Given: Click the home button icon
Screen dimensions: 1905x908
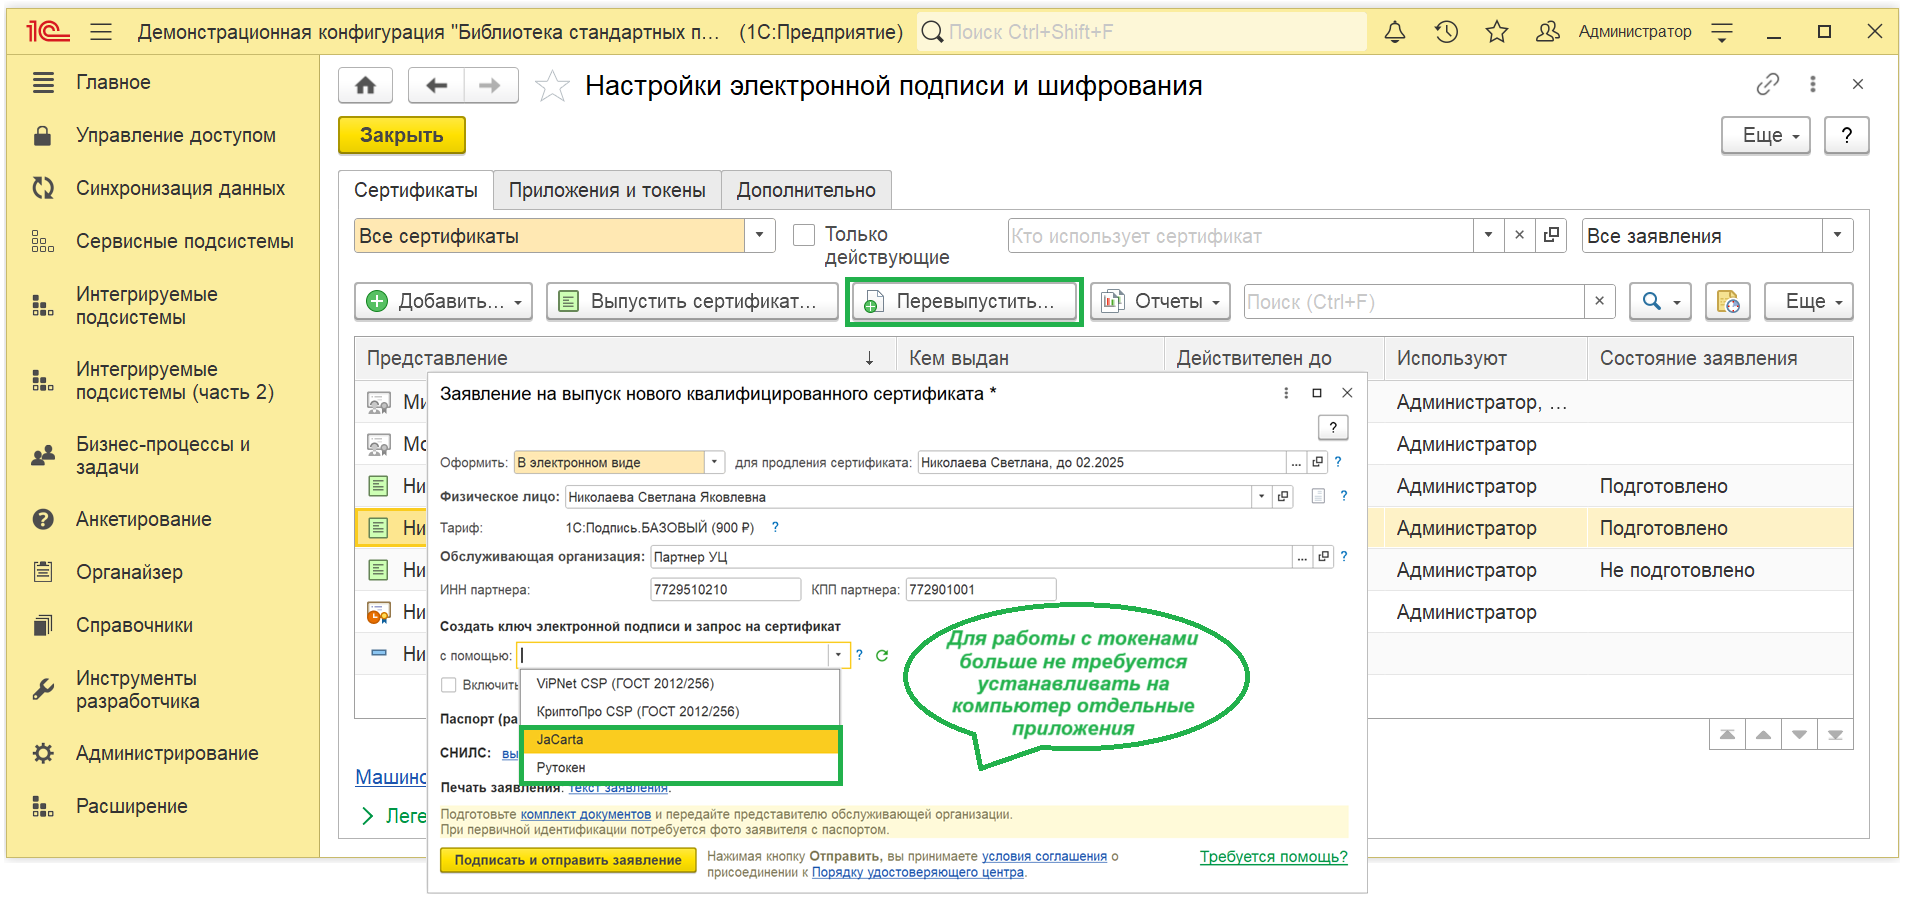Looking at the screenshot, I should tap(365, 86).
